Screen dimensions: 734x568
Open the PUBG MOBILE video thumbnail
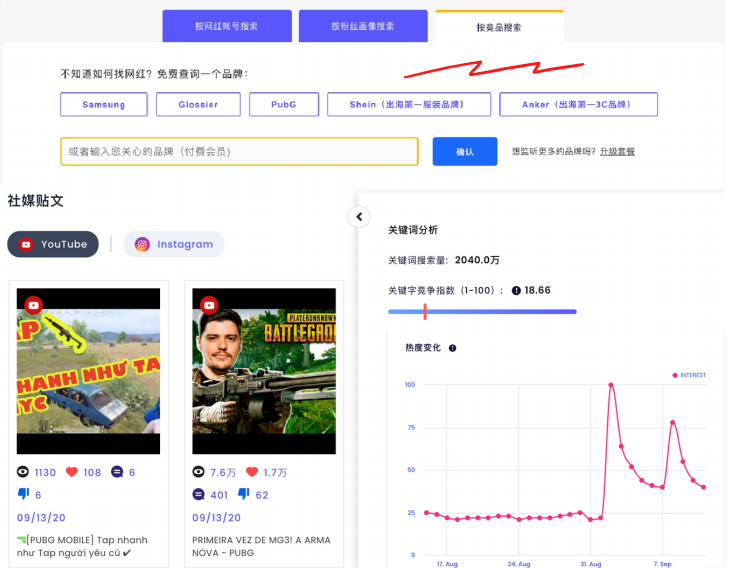pyautogui.click(x=88, y=371)
